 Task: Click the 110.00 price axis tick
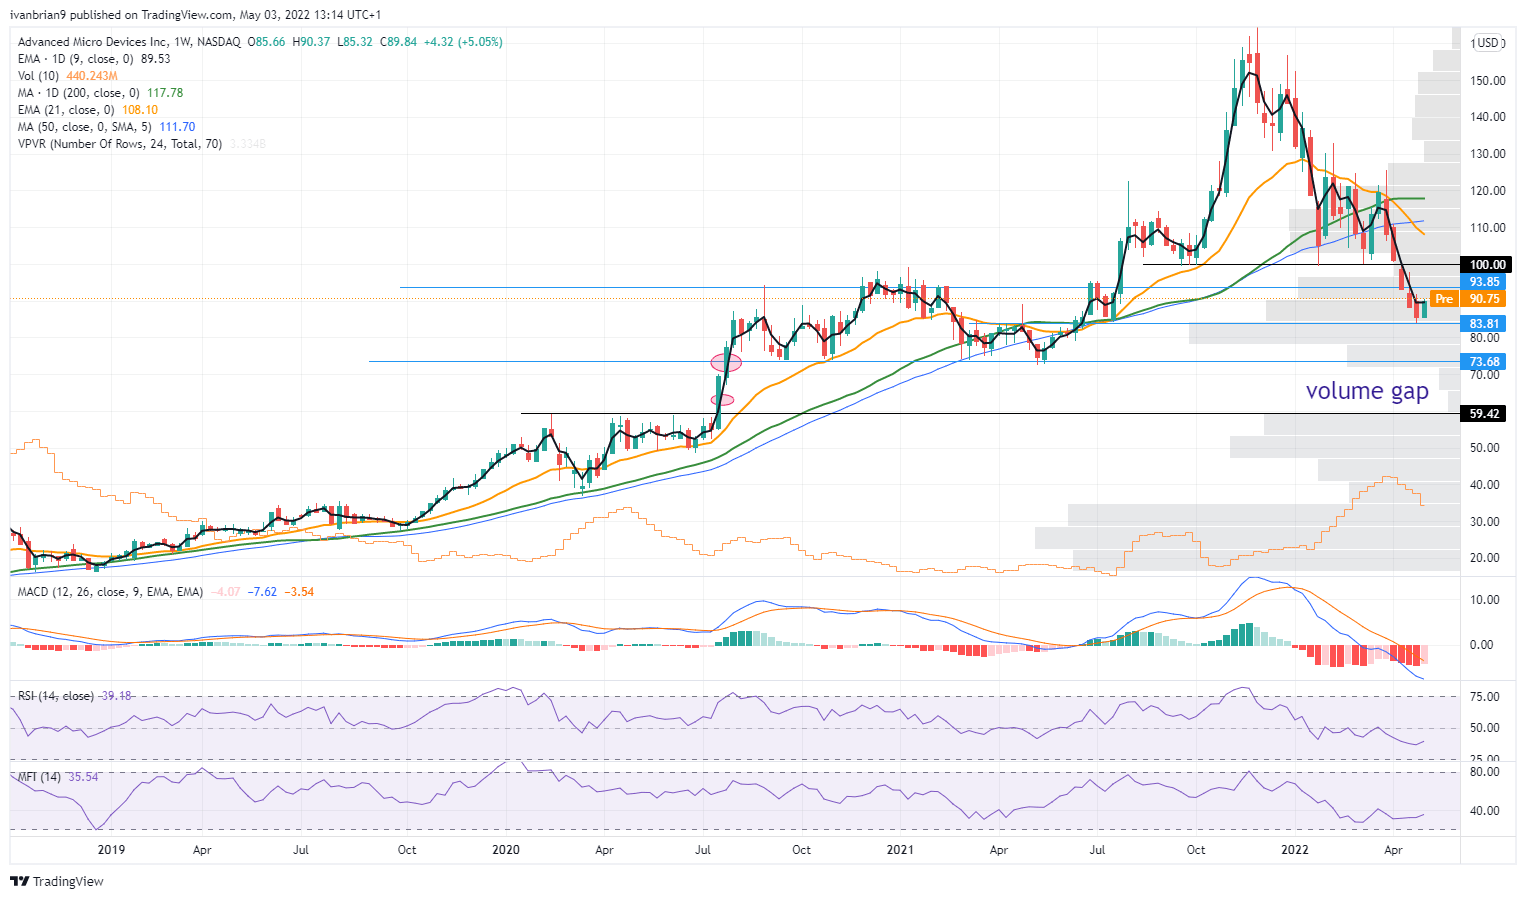coord(1488,228)
